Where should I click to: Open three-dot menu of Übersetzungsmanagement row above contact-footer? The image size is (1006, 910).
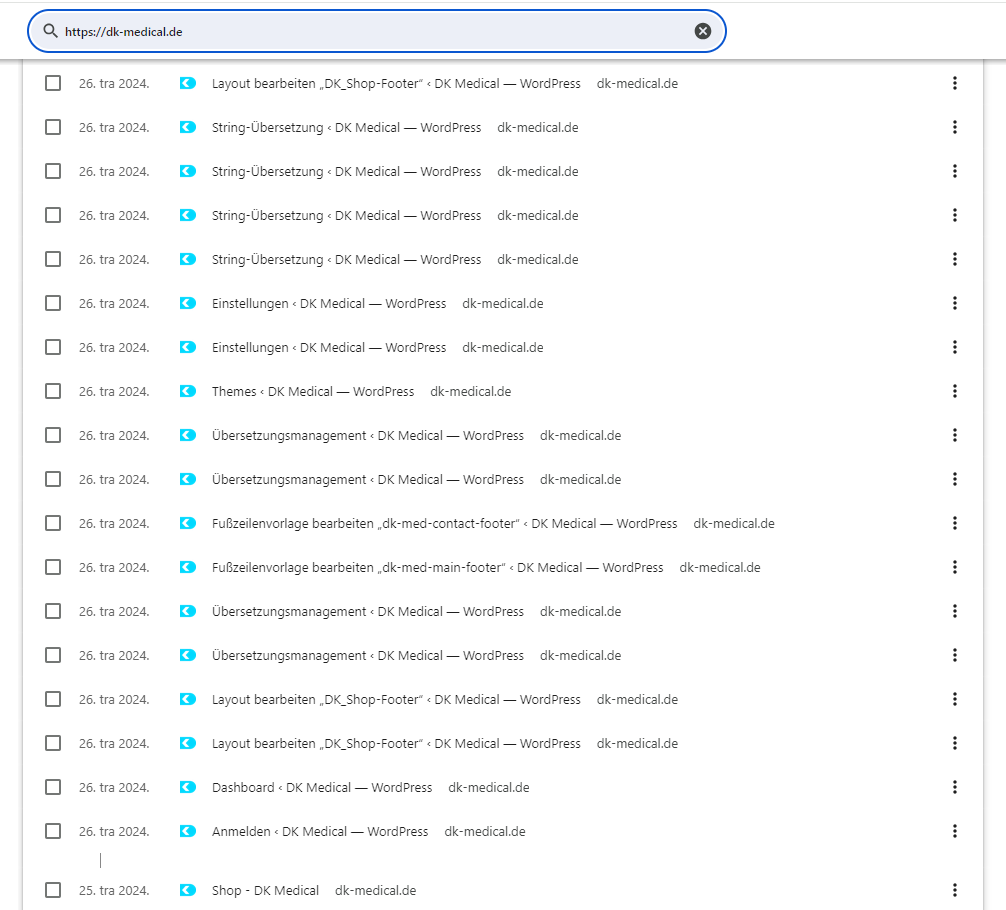[x=955, y=479]
